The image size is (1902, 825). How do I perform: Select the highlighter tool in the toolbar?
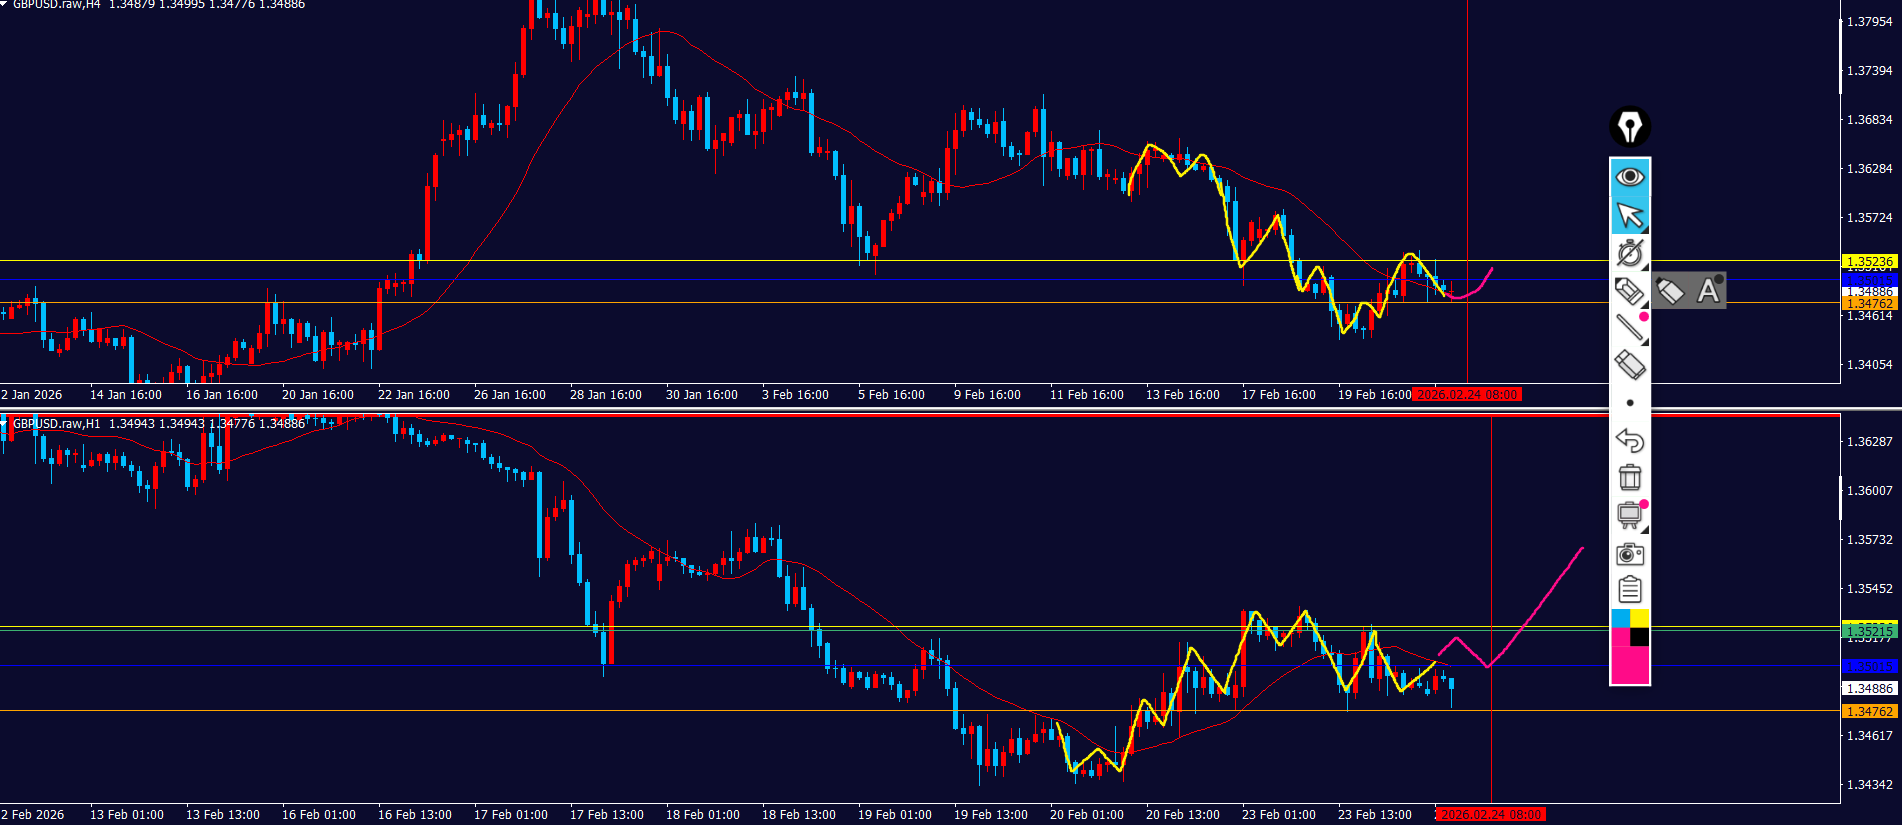[1629, 291]
